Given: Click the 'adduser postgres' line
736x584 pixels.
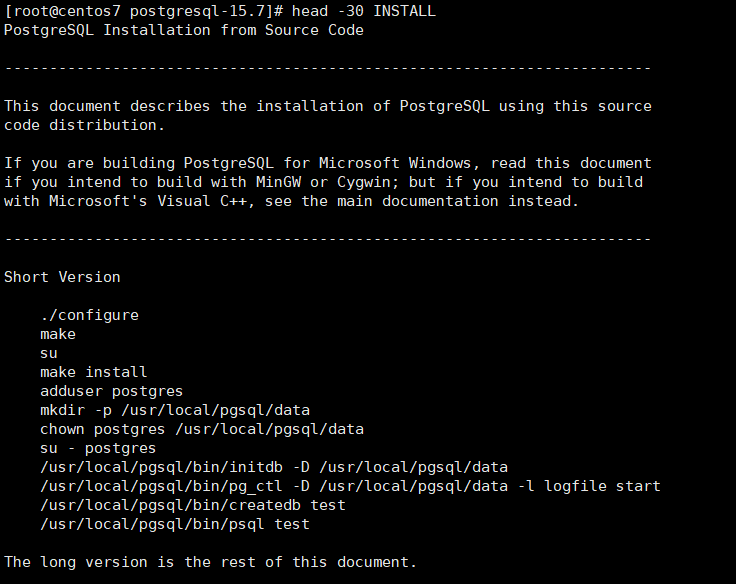Looking at the screenshot, I should 111,392.
